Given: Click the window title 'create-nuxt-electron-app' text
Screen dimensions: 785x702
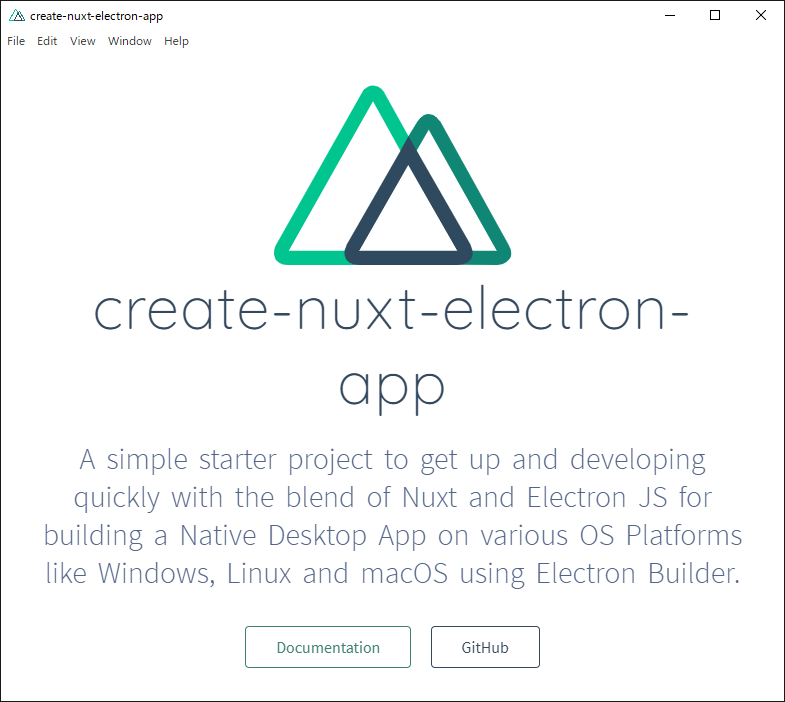Looking at the screenshot, I should click(x=97, y=16).
